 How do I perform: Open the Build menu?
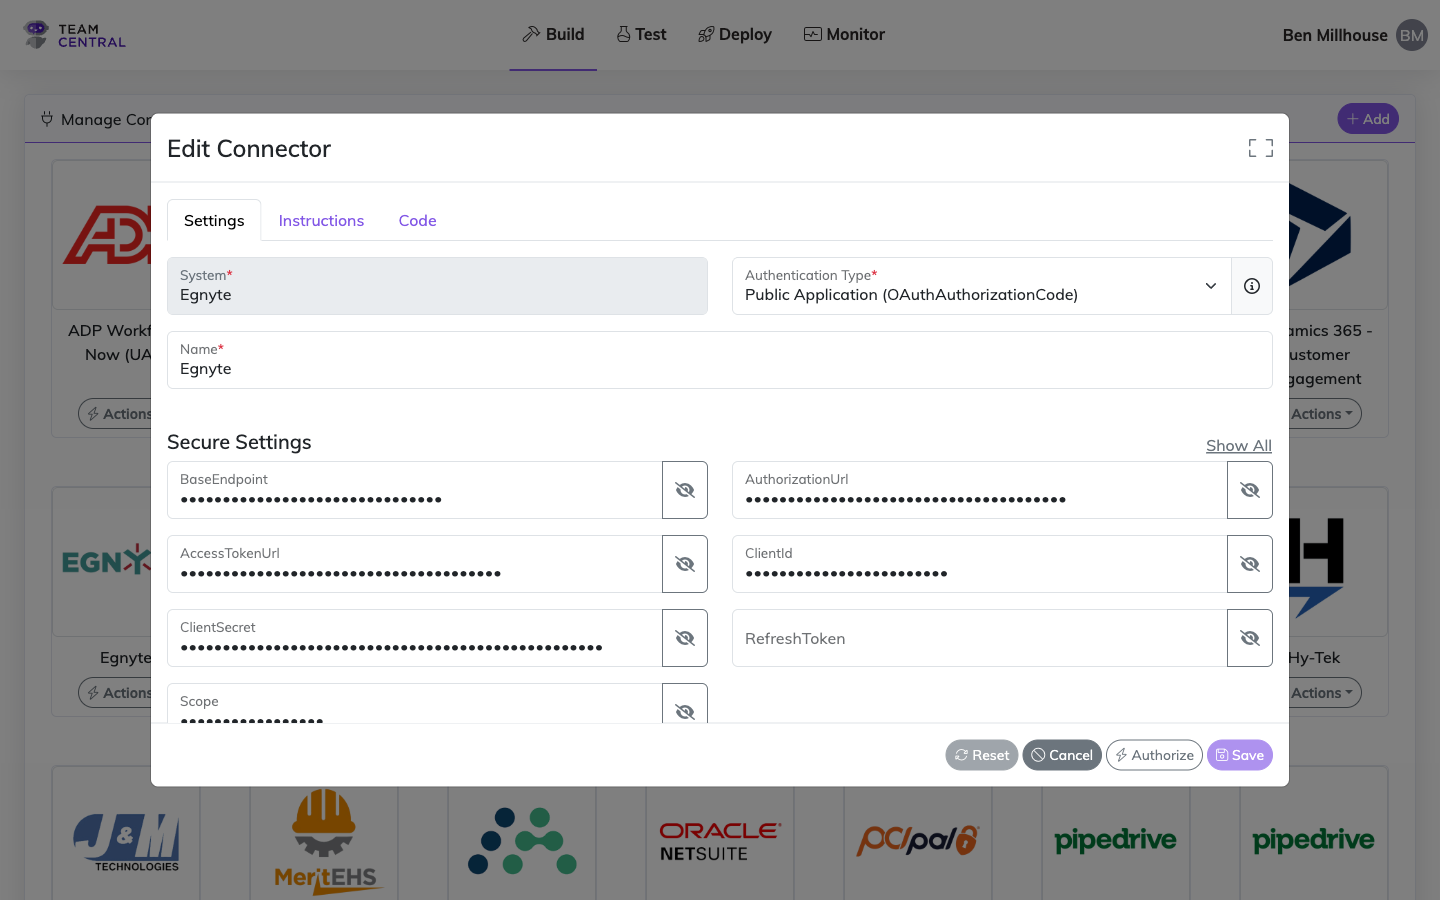coord(553,34)
